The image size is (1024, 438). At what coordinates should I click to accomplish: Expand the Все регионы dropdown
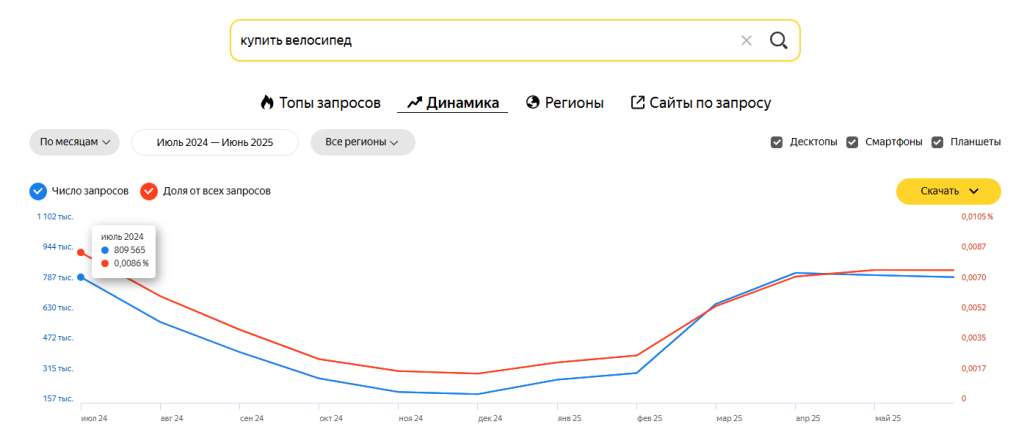click(362, 142)
